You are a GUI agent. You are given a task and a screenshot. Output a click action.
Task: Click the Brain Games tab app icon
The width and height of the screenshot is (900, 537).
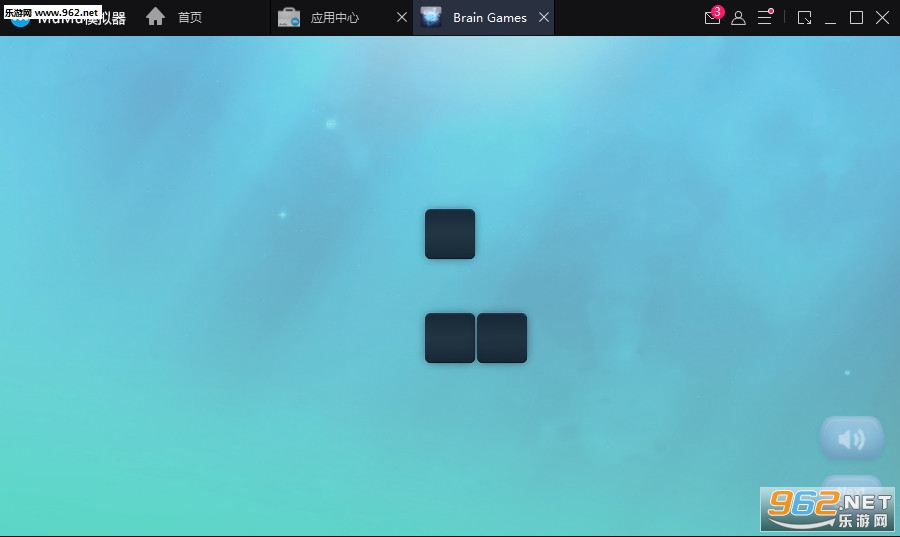point(431,18)
